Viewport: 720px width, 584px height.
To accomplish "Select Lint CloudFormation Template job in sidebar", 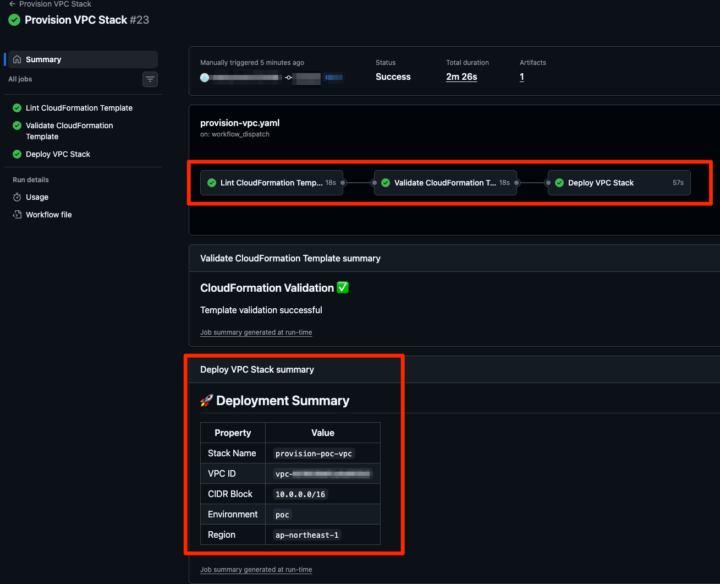I will pyautogui.click(x=78, y=108).
